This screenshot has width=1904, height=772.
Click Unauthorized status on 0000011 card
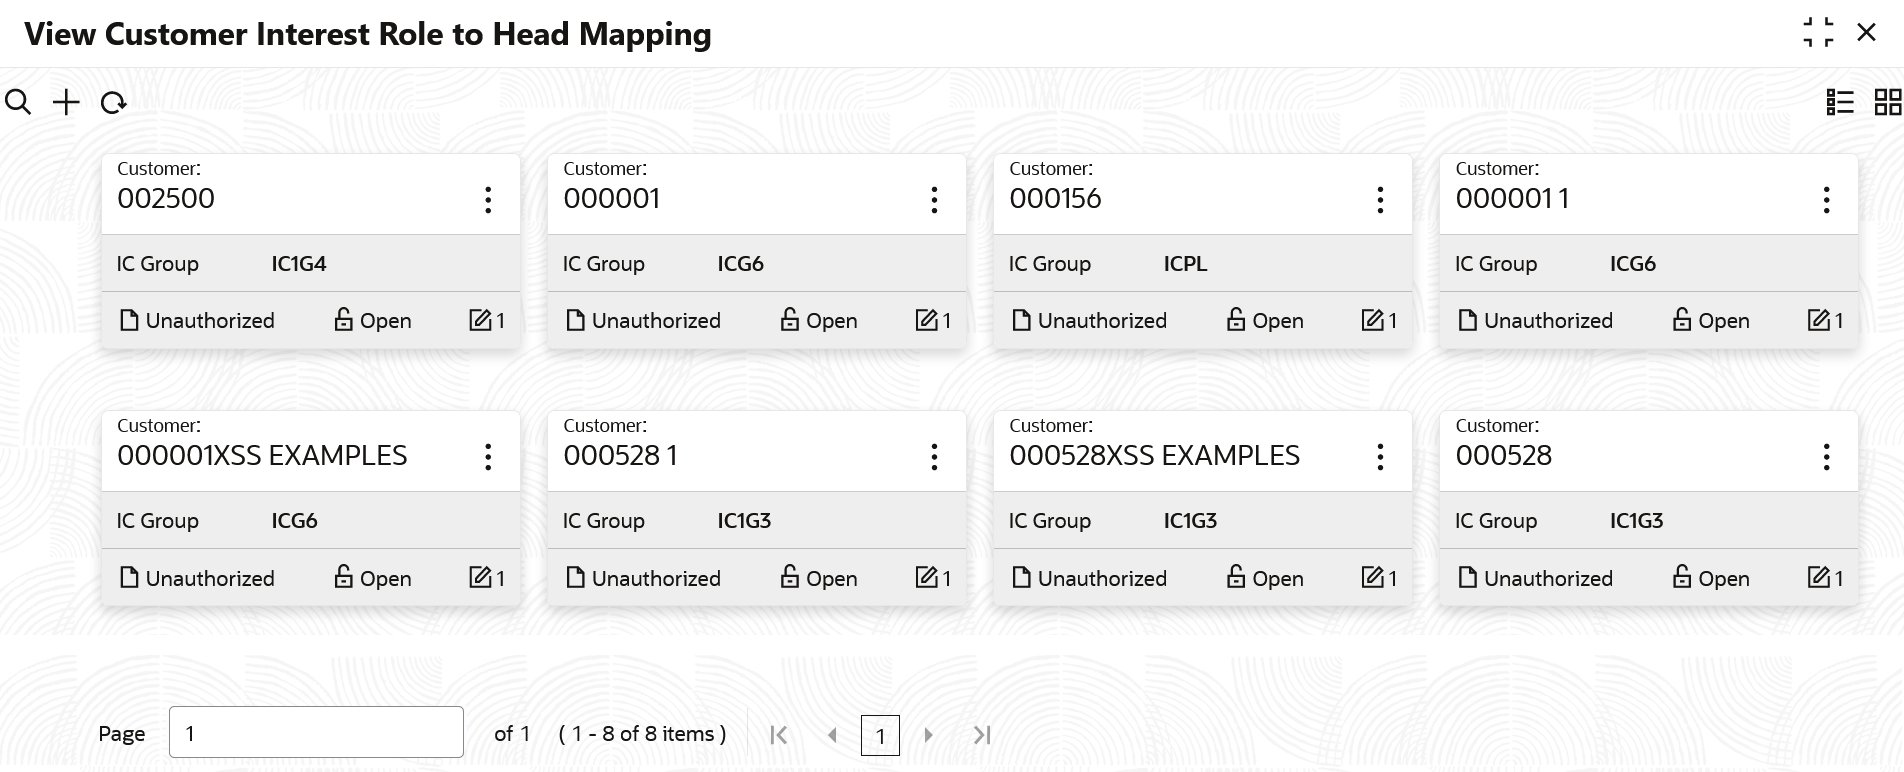[x=1536, y=320]
